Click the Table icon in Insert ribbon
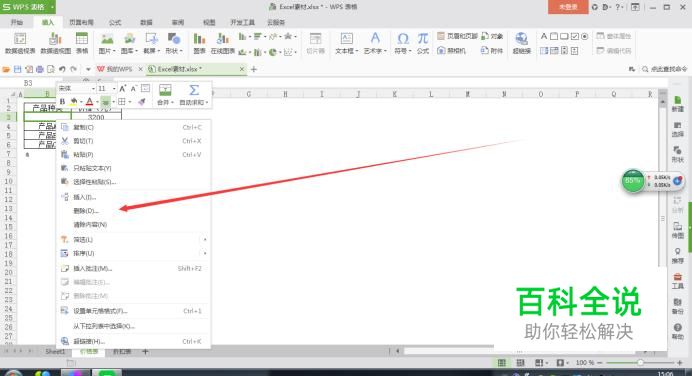The width and height of the screenshot is (692, 376). 82,43
